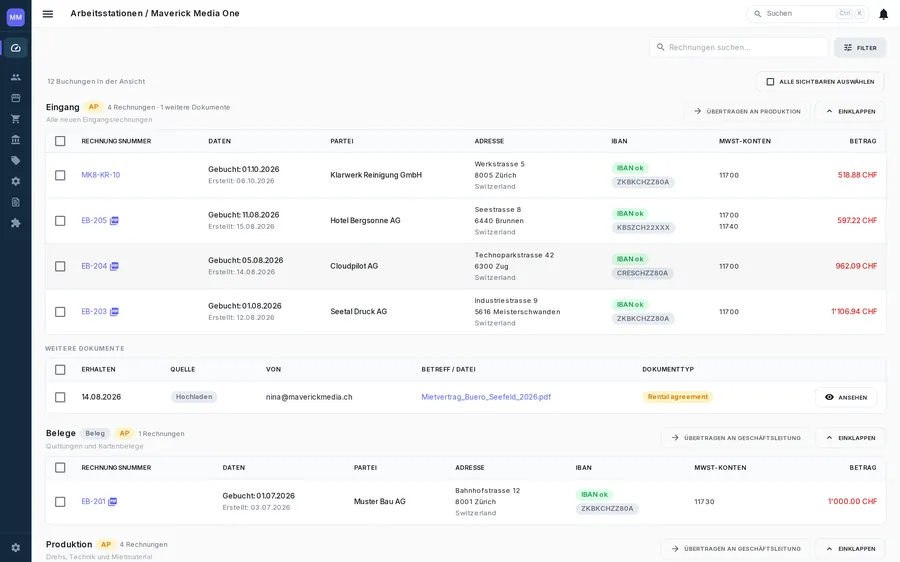Toggle the Eingang table header checkbox
Viewport: 900px width, 562px height.
(60, 141)
